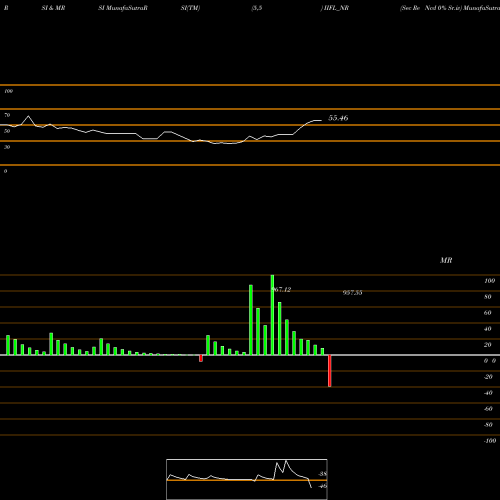The width and height of the screenshot is (500, 500).
Task: Click the SI & MR header text
Action: click(53, 8)
